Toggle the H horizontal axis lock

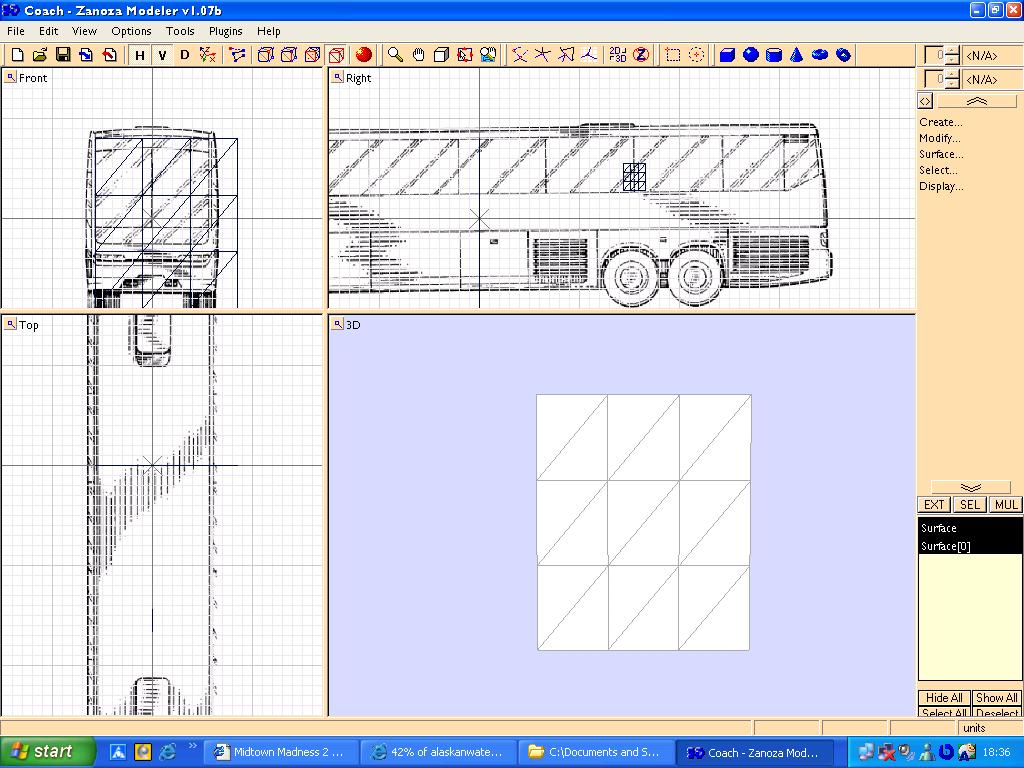point(140,55)
